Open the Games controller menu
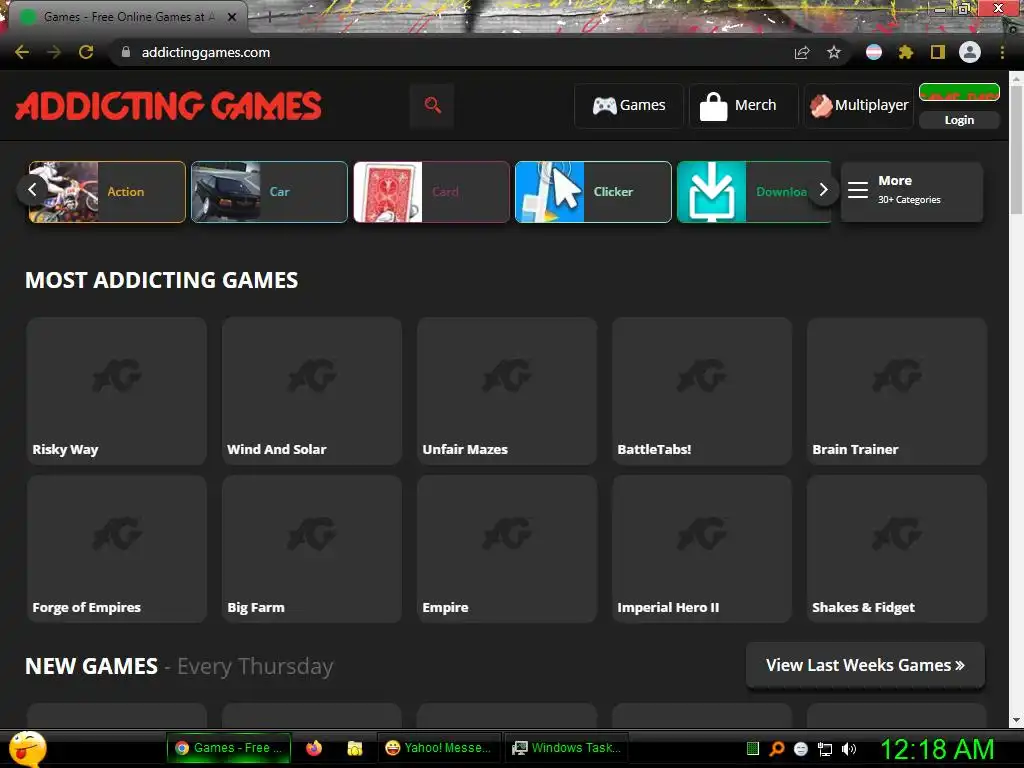The image size is (1024, 768). pos(629,105)
